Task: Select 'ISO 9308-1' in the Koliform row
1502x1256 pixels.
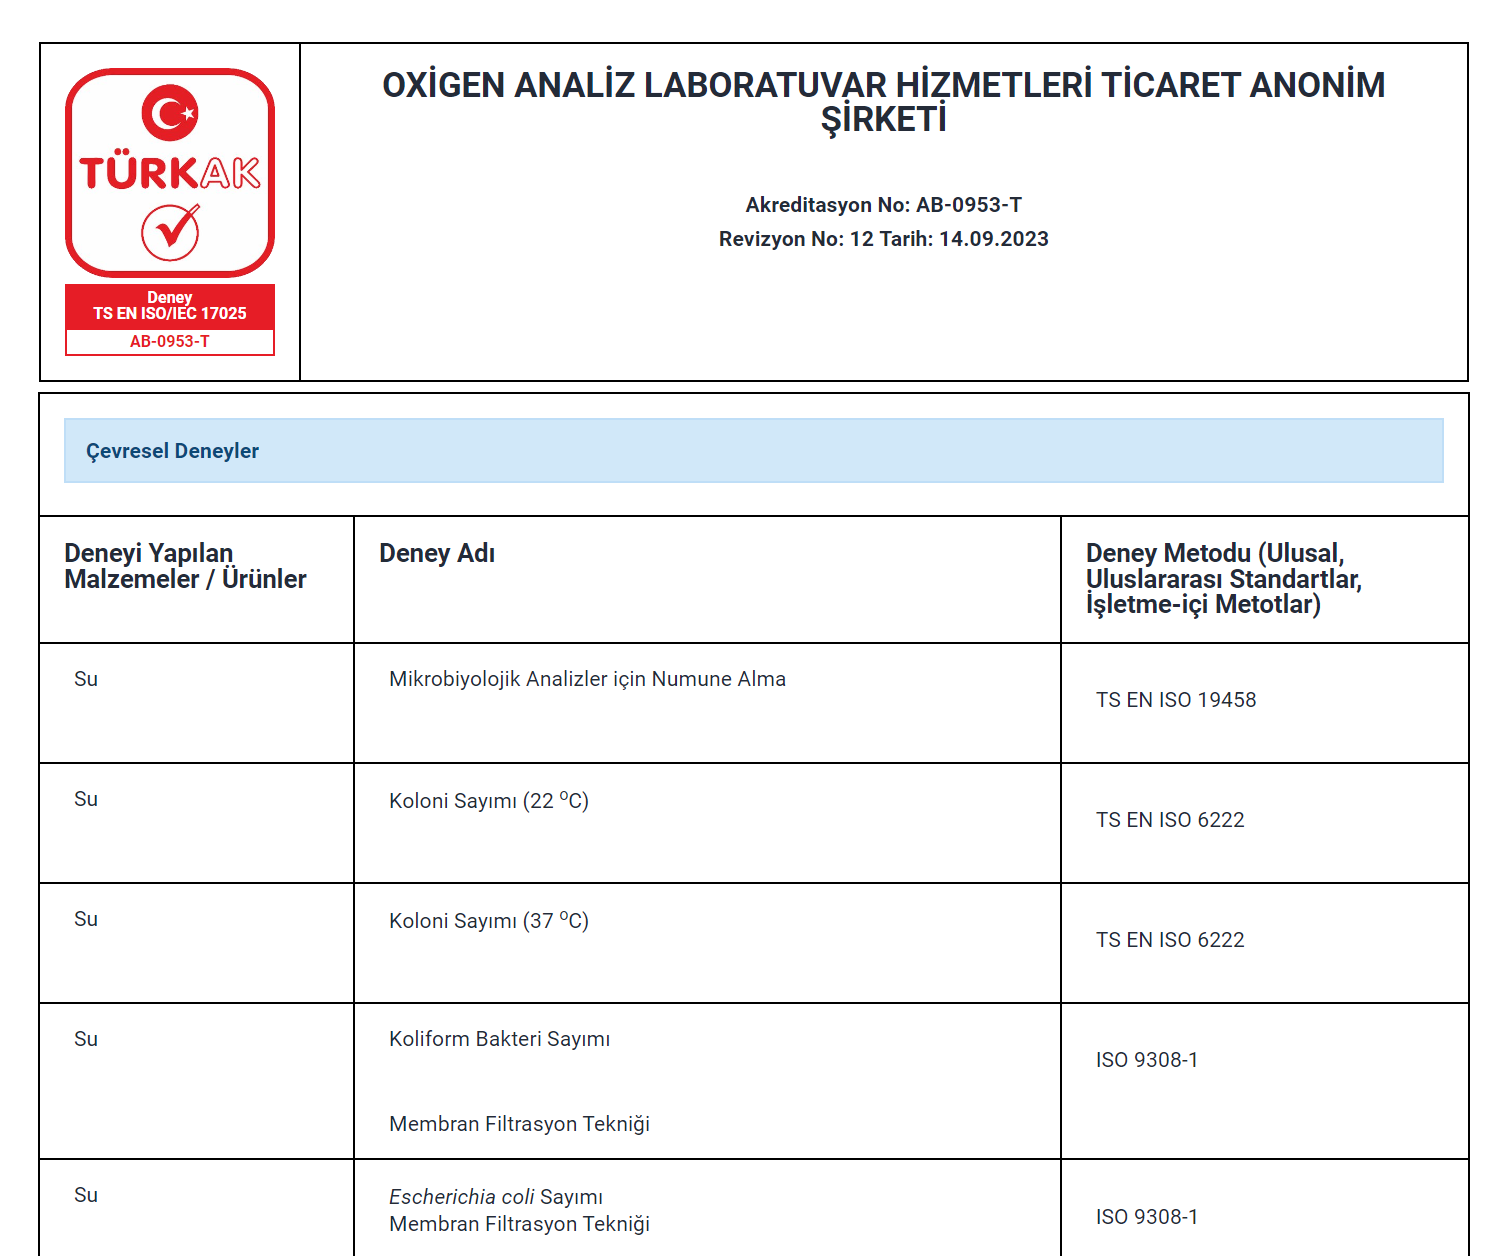Action: [x=1147, y=1060]
